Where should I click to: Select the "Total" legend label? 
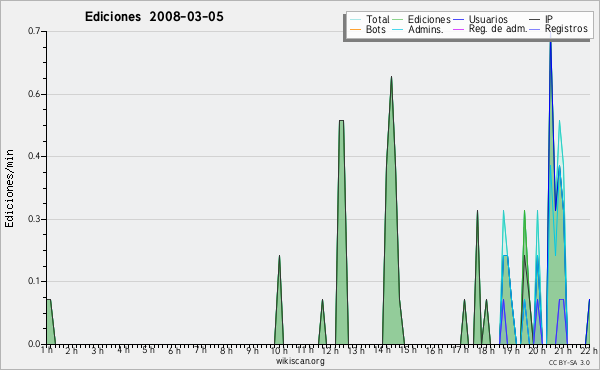378,19
